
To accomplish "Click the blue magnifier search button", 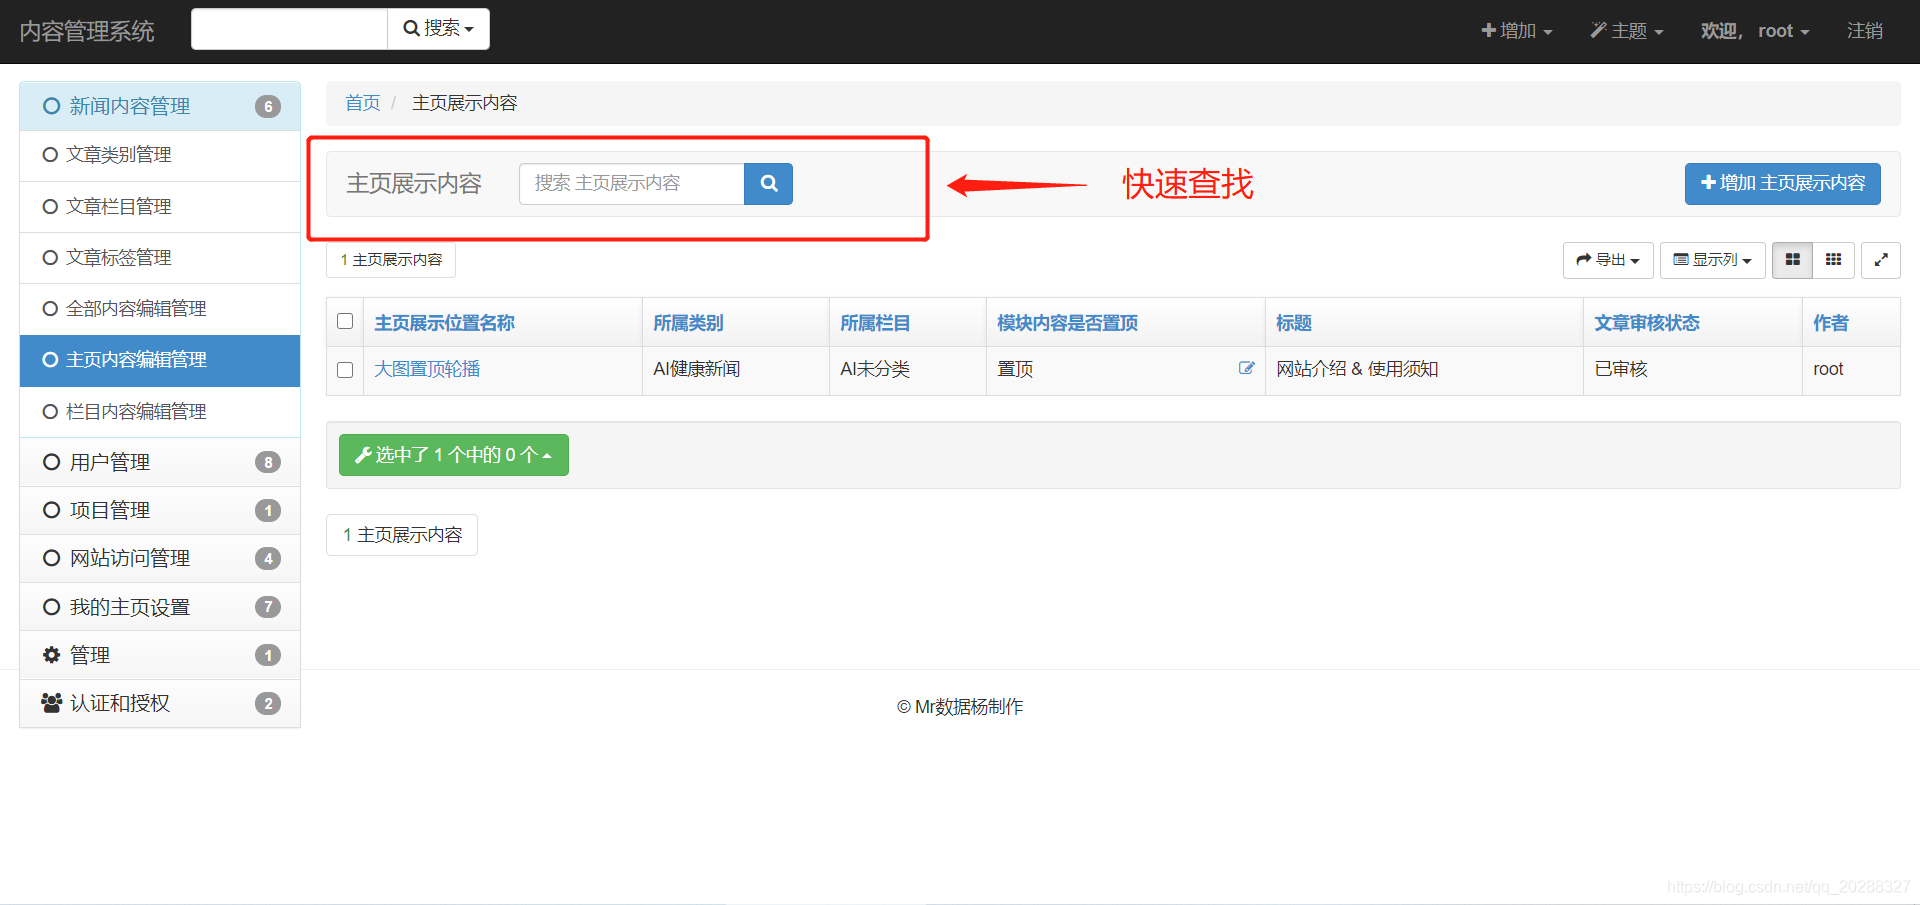I will click(768, 184).
